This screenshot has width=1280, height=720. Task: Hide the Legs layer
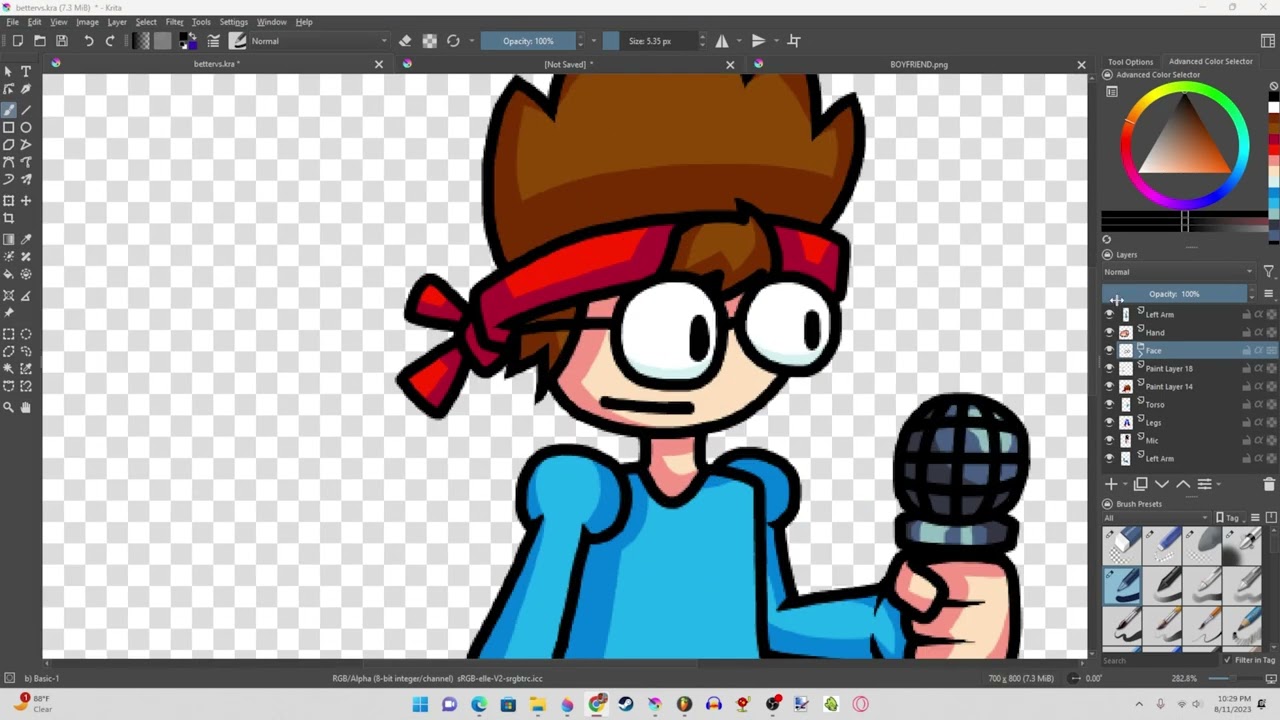[x=1109, y=422]
